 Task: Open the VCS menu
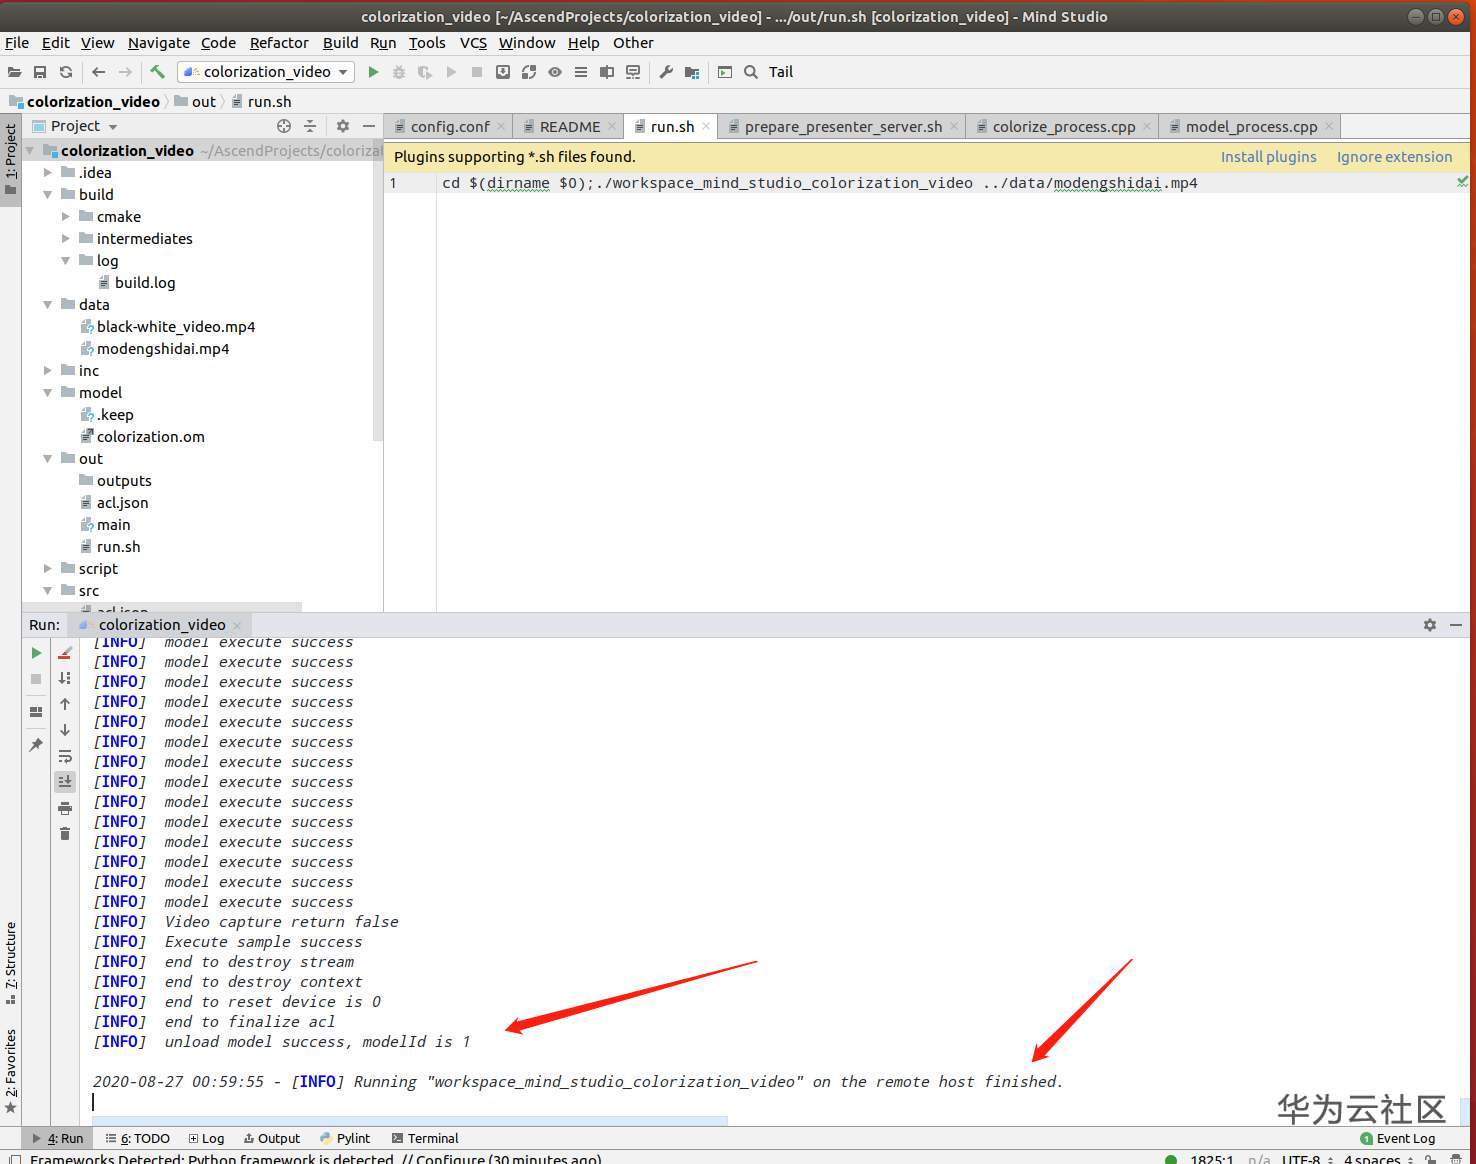pos(473,43)
